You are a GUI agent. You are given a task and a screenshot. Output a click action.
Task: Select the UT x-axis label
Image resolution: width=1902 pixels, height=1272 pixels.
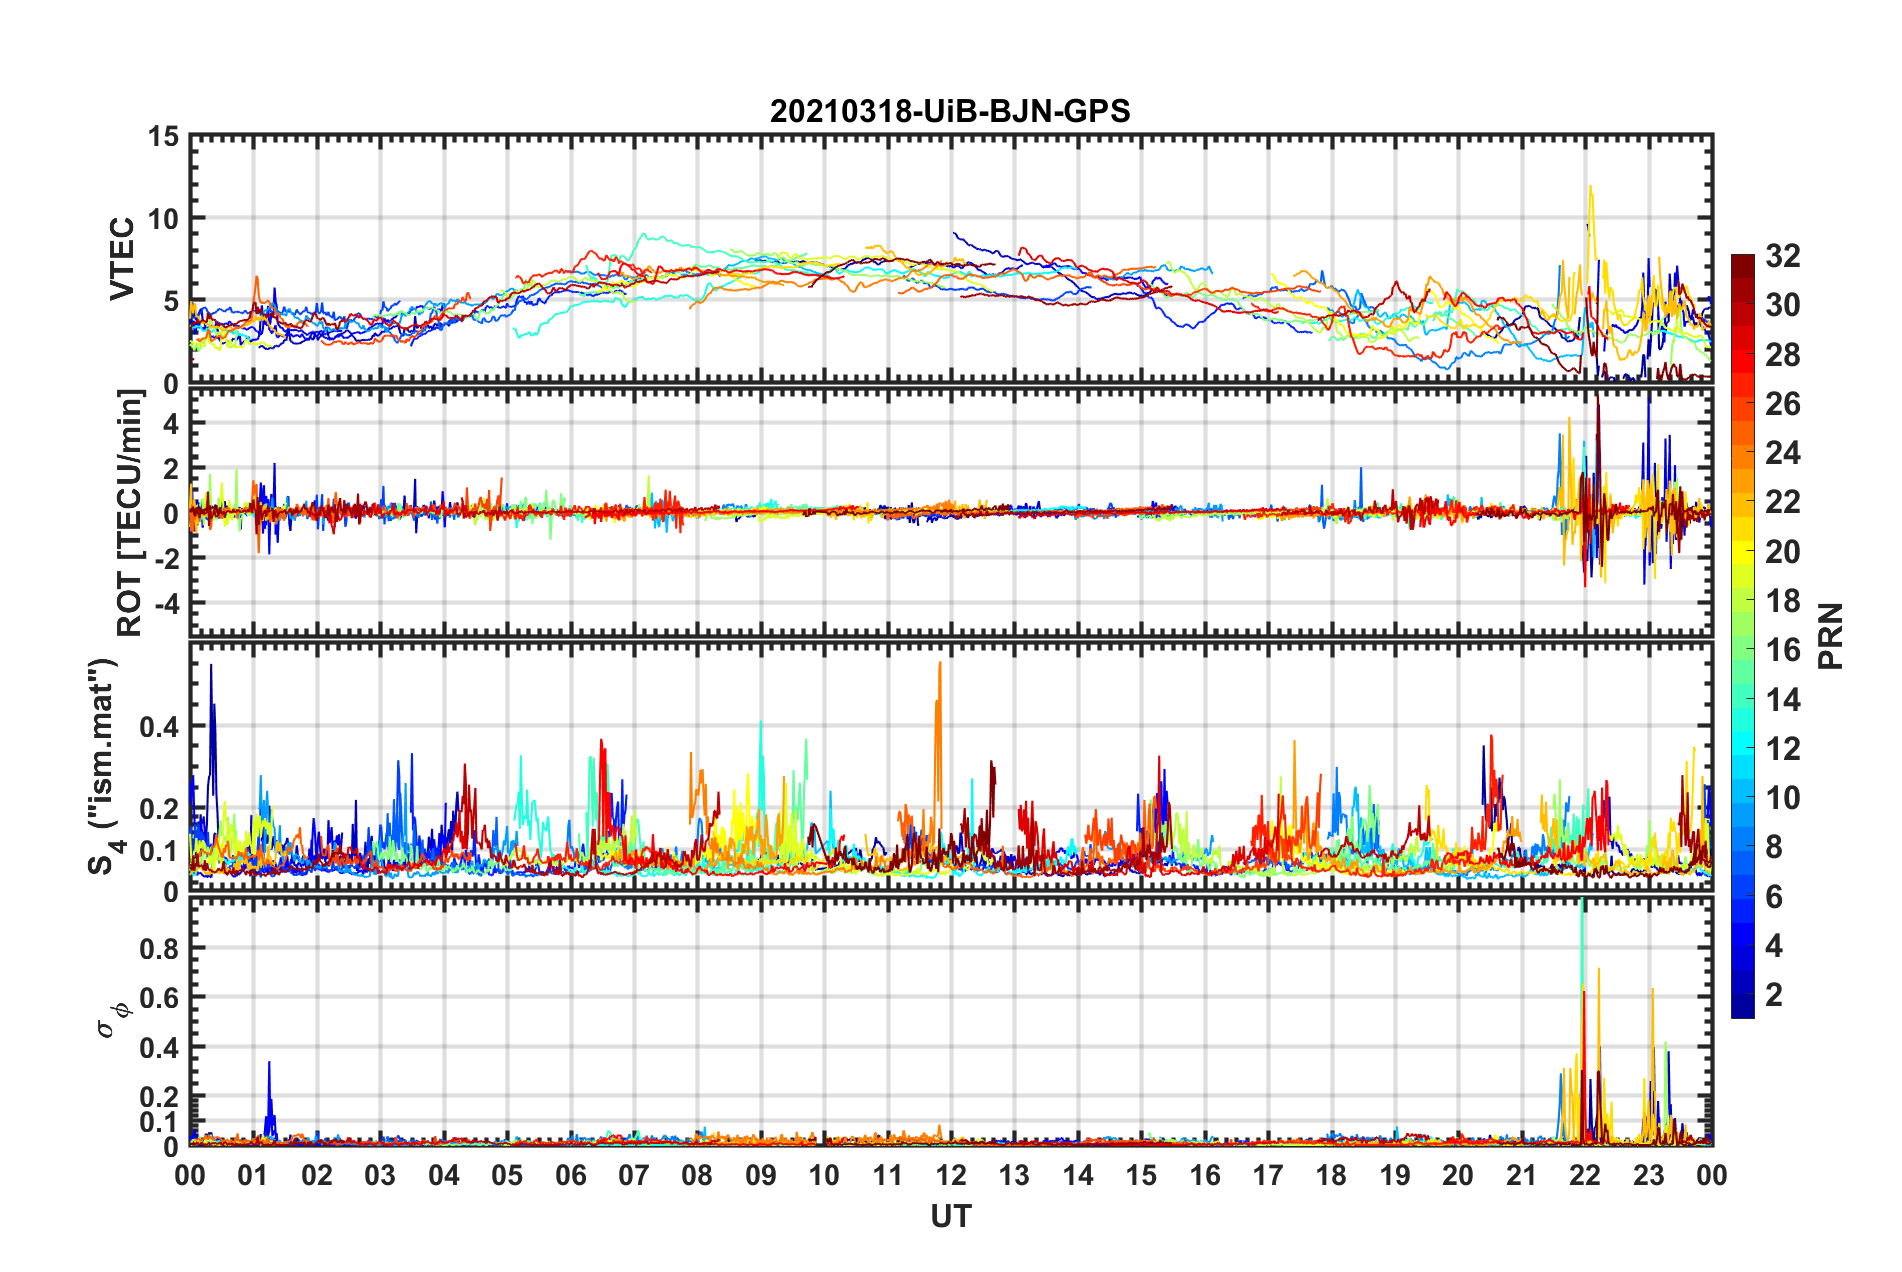click(950, 1216)
